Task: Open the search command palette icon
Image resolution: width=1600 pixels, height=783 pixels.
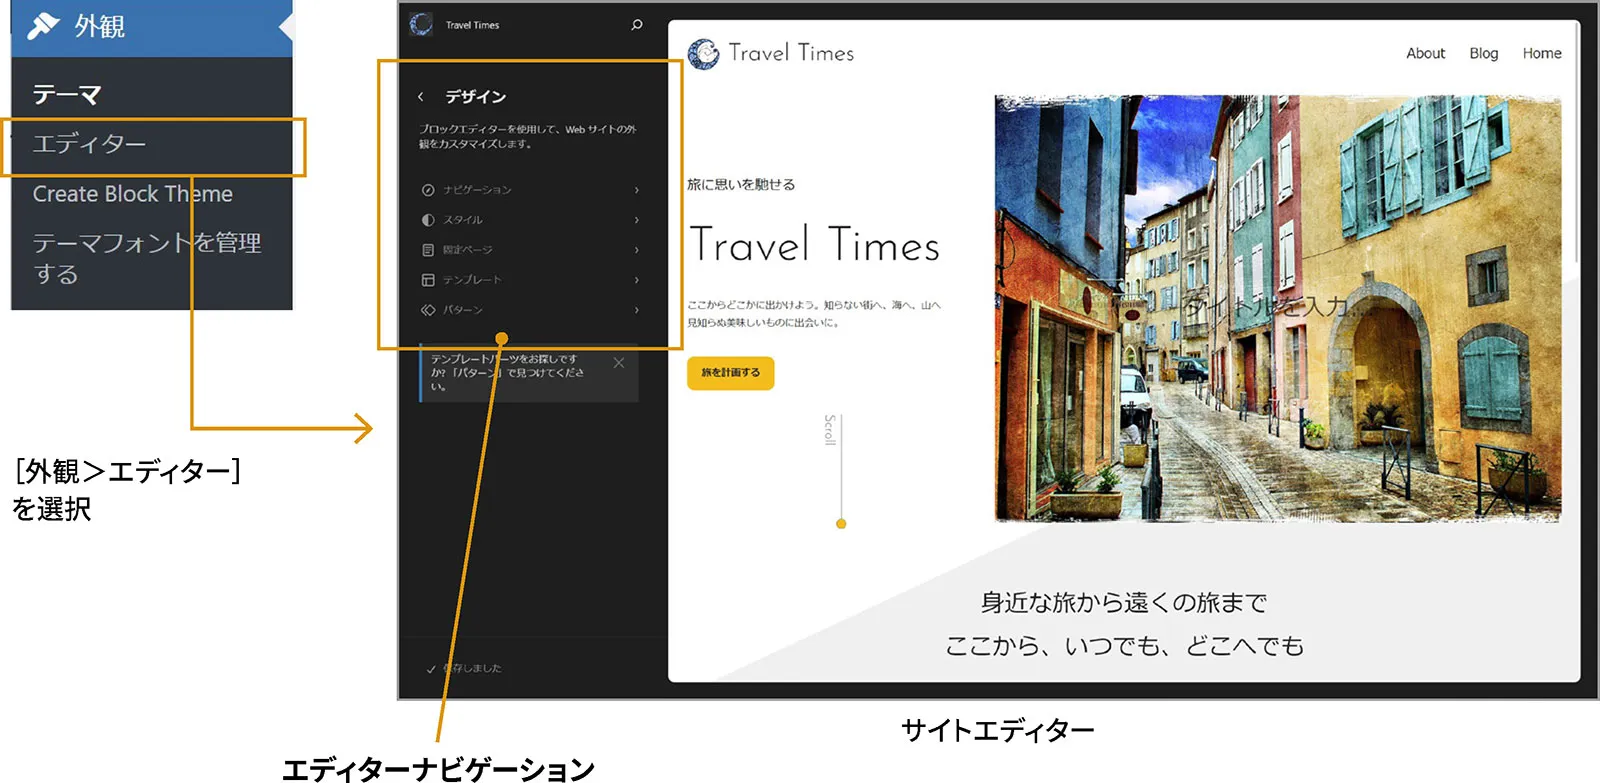Action: tap(637, 24)
